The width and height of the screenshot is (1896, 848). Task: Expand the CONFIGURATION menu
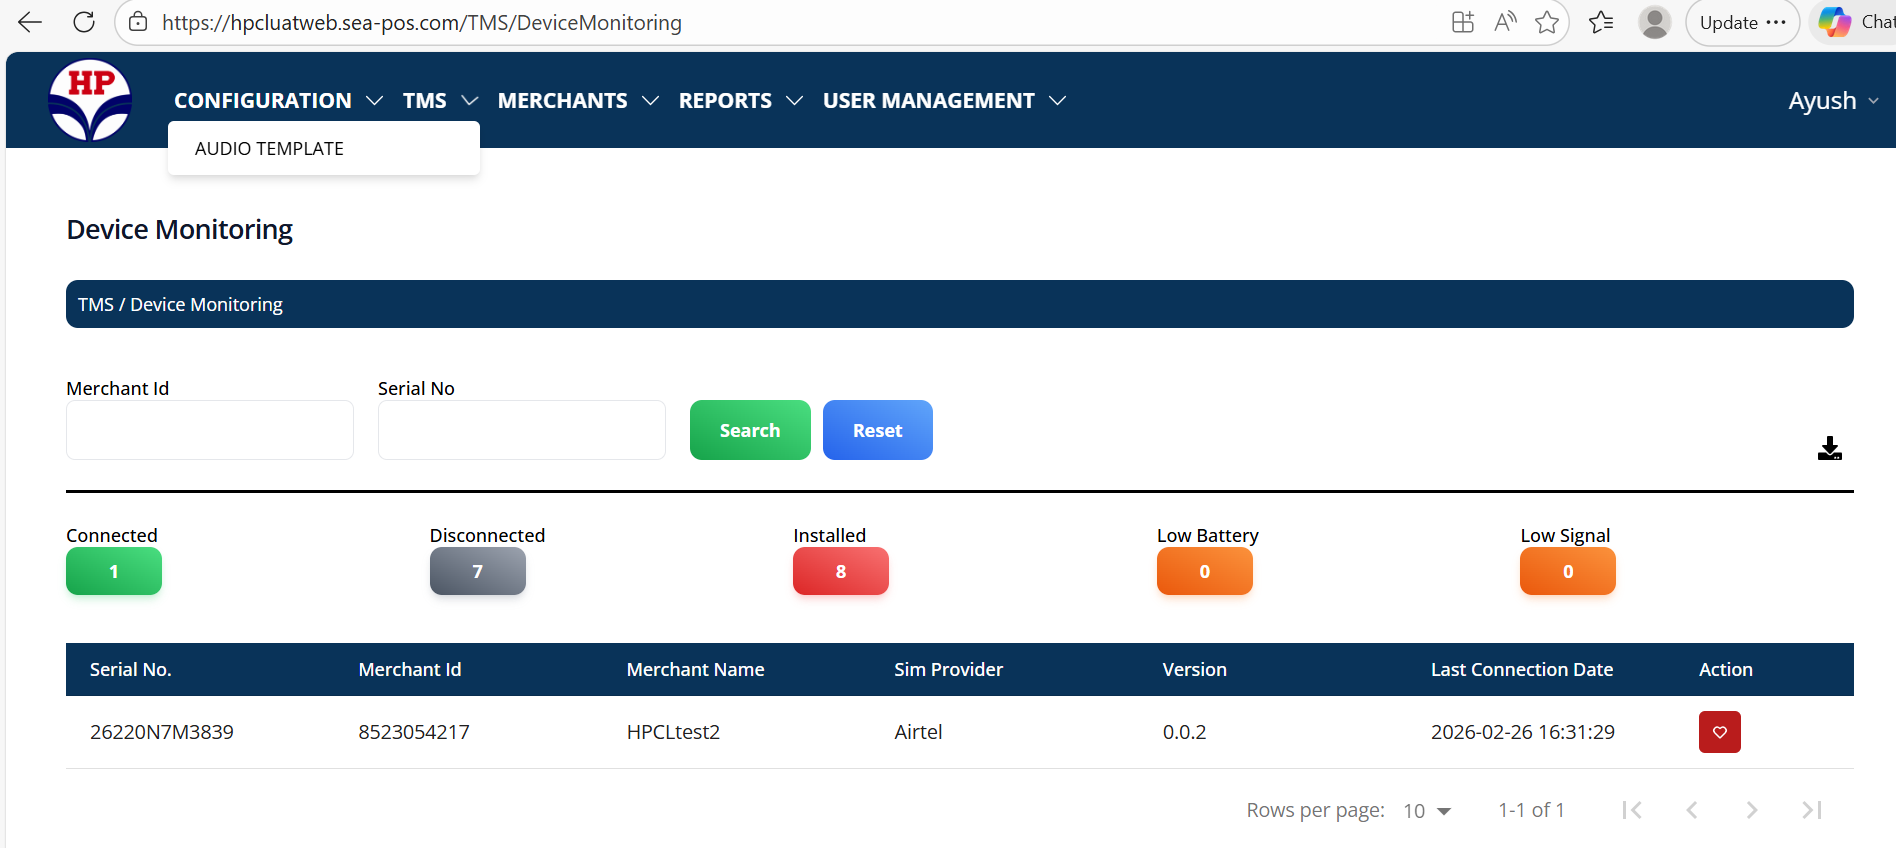click(278, 101)
